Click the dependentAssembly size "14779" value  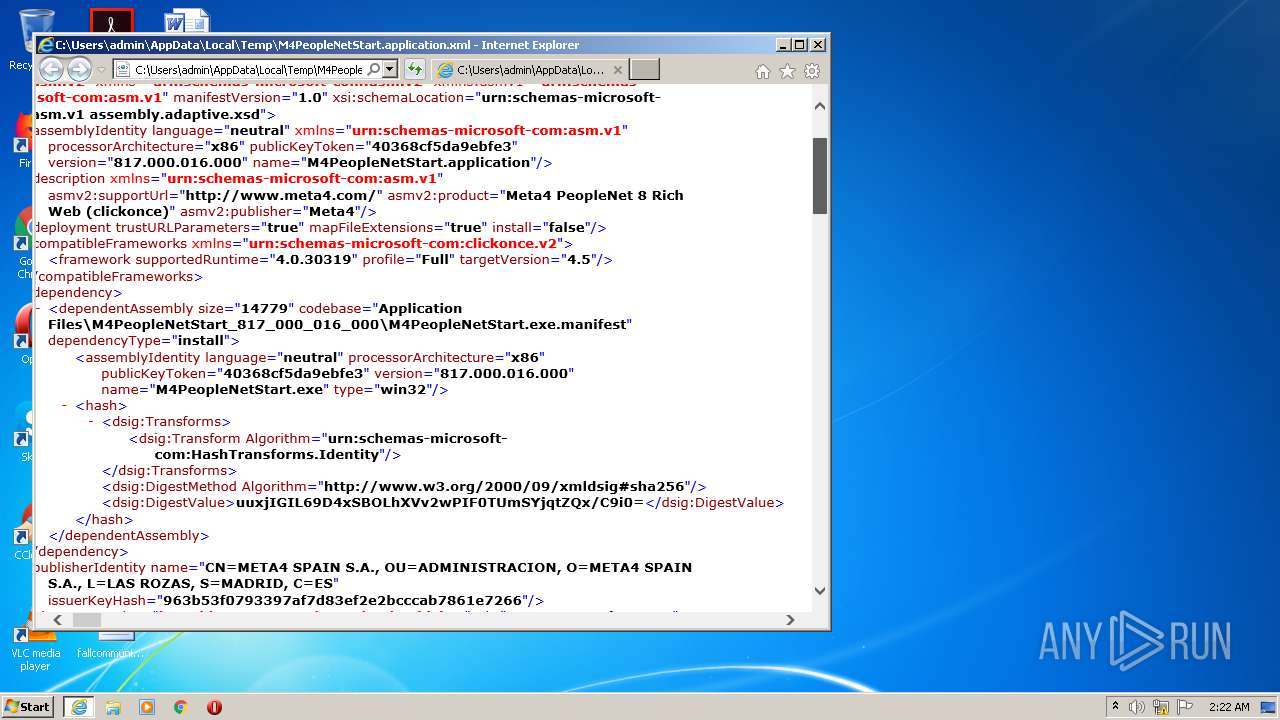coord(262,309)
